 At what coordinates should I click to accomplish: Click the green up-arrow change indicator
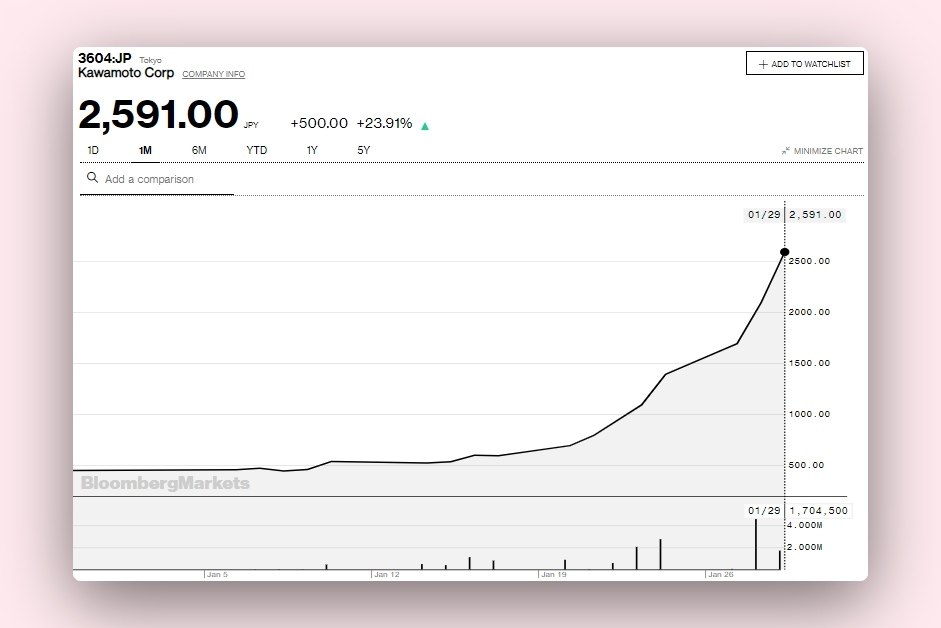(x=425, y=126)
